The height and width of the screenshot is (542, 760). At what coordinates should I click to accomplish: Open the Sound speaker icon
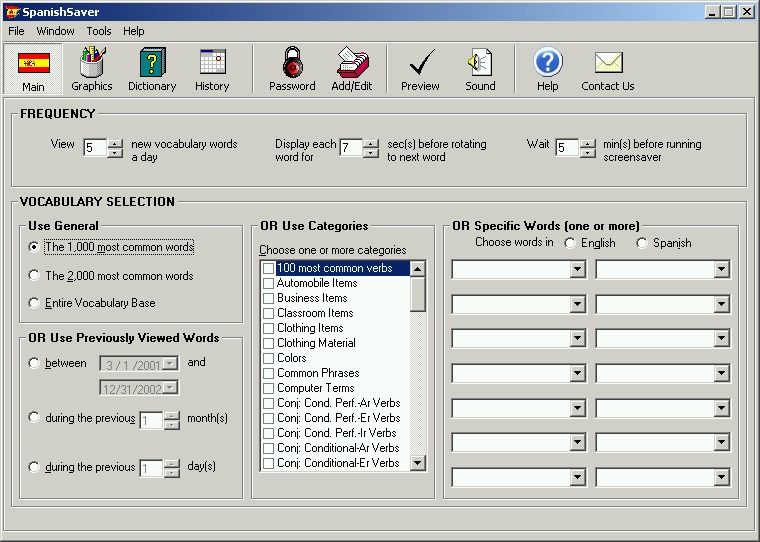click(x=480, y=69)
